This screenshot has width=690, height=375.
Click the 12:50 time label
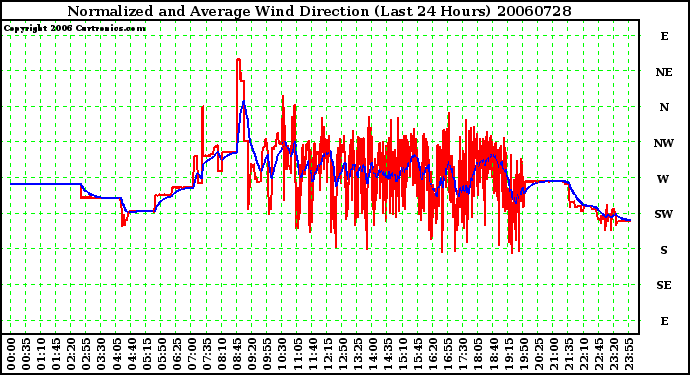[342, 354]
